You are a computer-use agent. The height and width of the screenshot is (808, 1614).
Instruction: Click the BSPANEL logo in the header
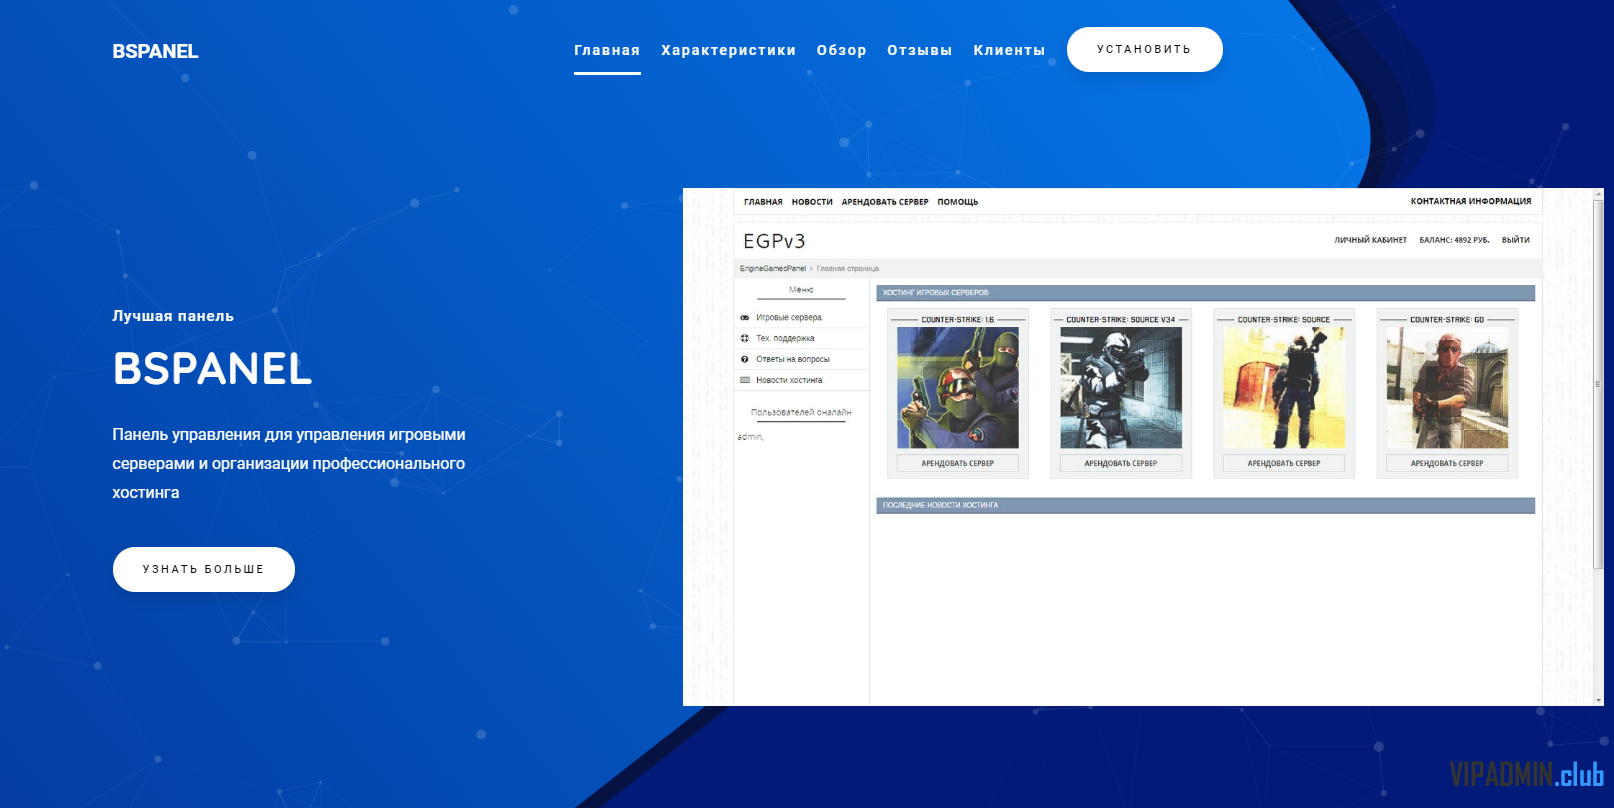coord(155,51)
